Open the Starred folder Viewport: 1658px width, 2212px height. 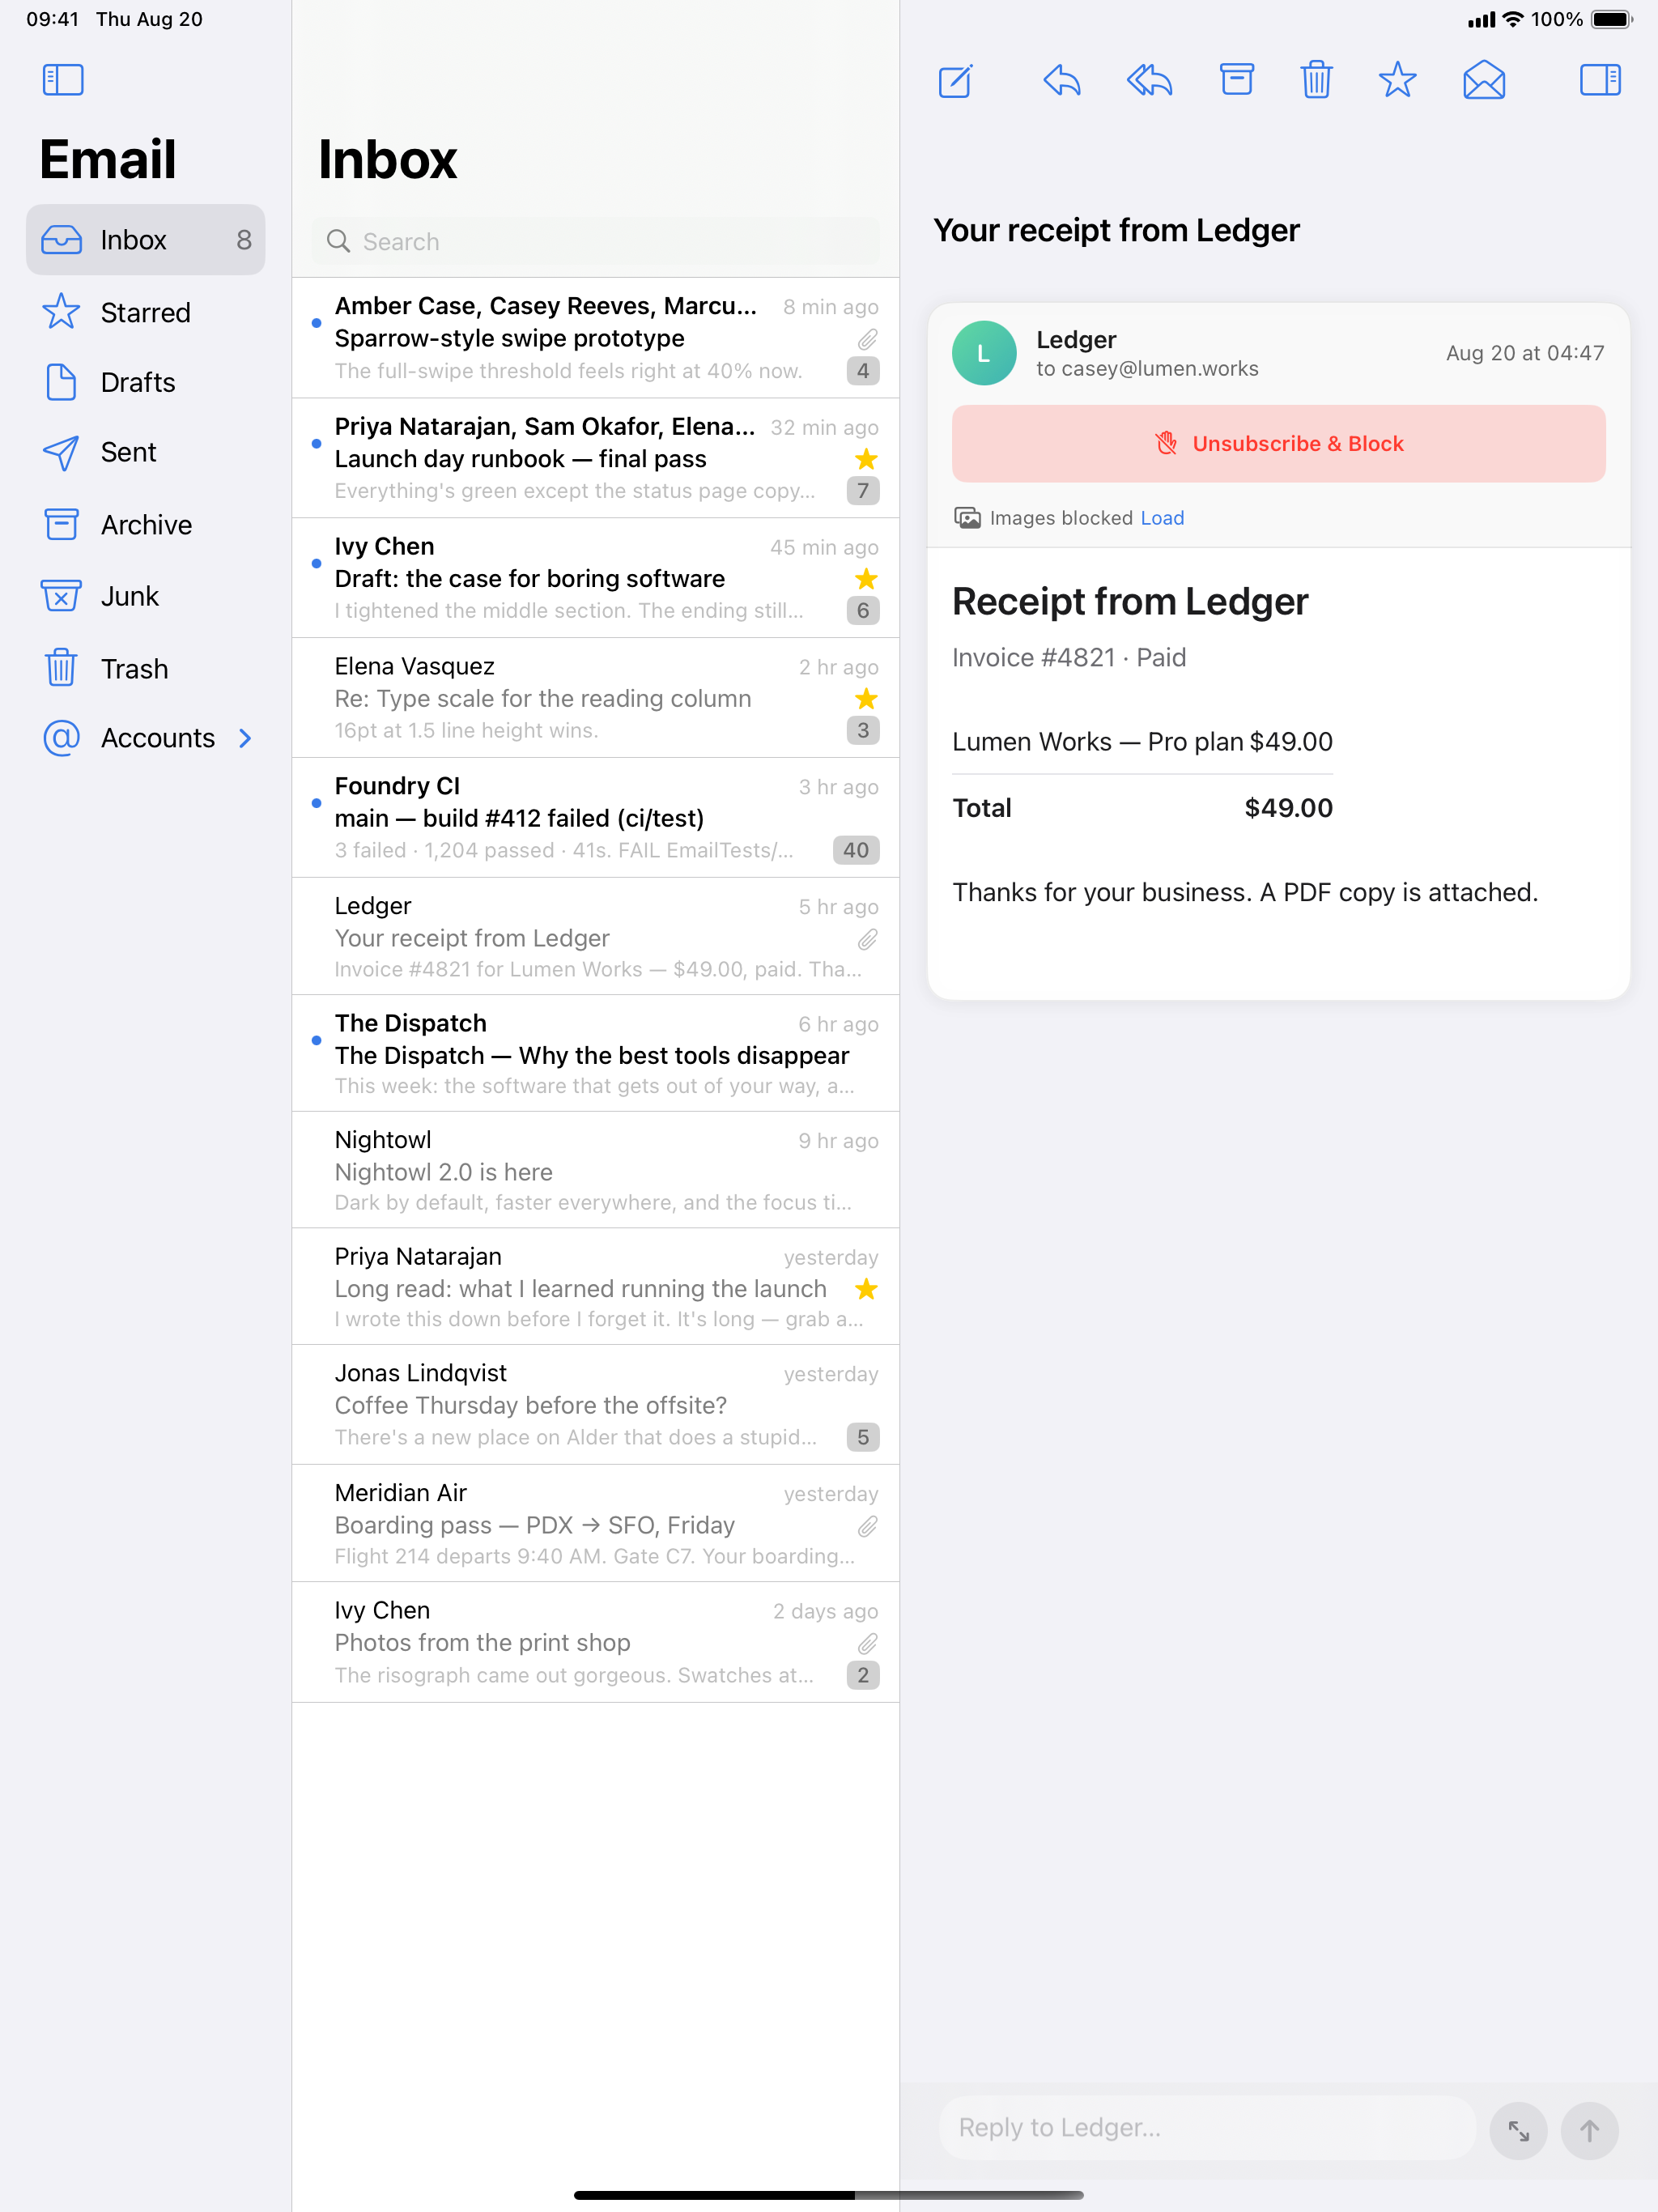point(146,312)
